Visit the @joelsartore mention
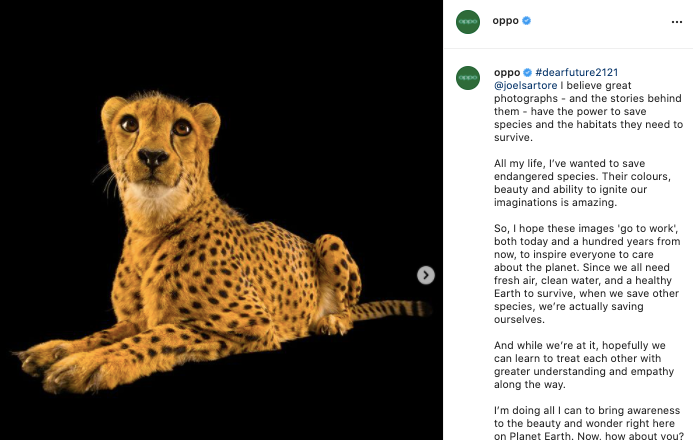 527,86
